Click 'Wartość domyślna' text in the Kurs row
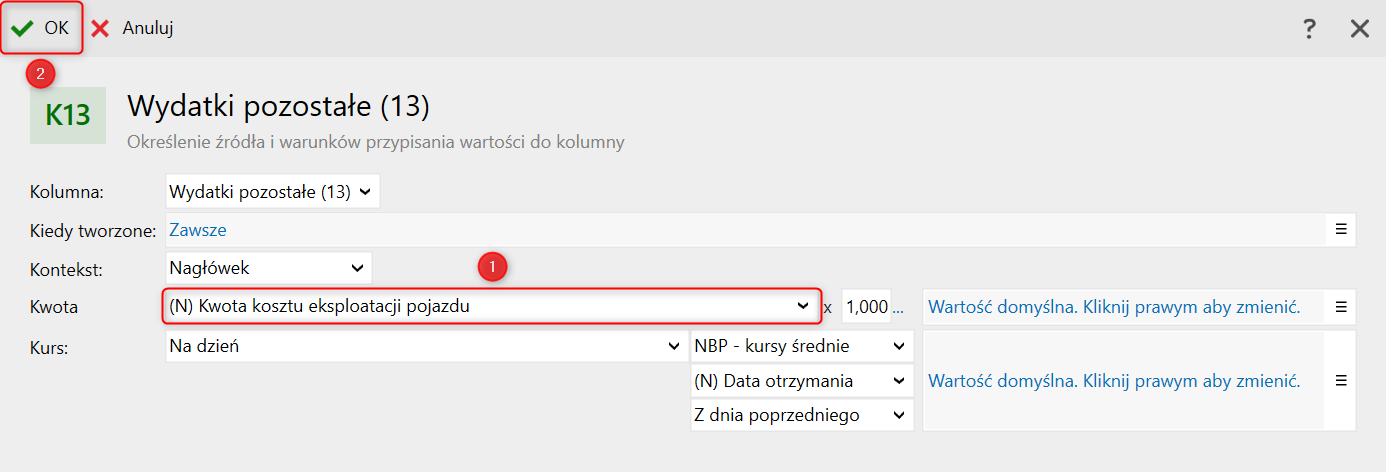This screenshot has width=1386, height=472. 1114,381
